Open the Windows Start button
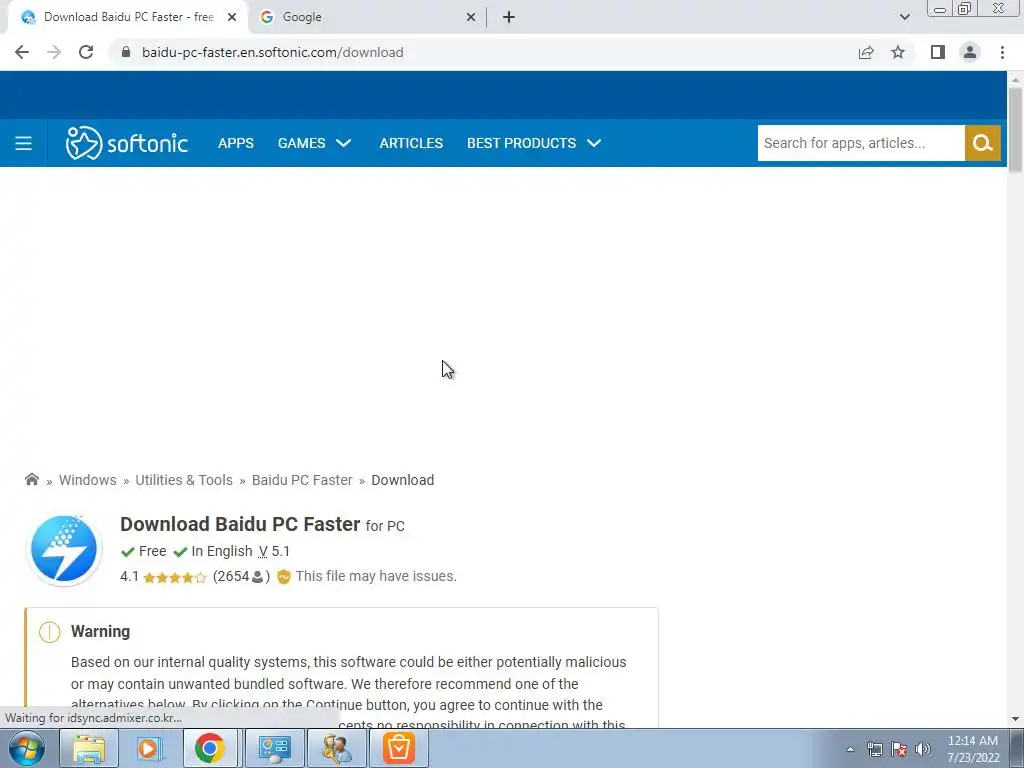 tap(27, 748)
